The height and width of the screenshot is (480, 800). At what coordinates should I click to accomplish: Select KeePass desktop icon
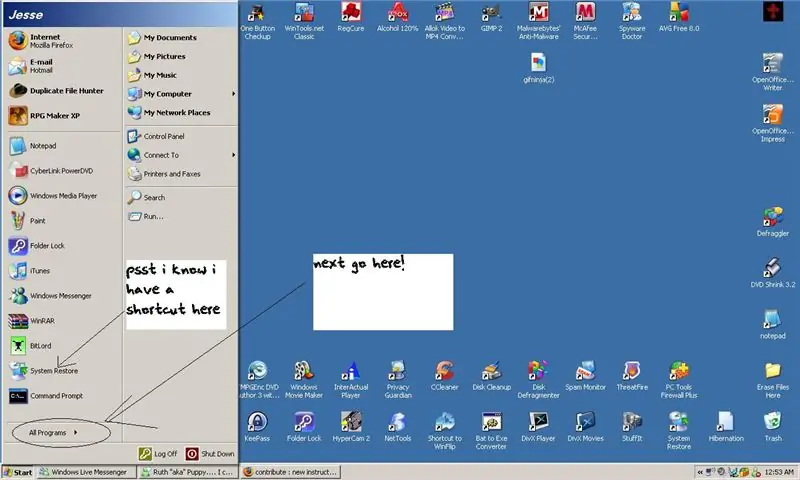coord(257,427)
